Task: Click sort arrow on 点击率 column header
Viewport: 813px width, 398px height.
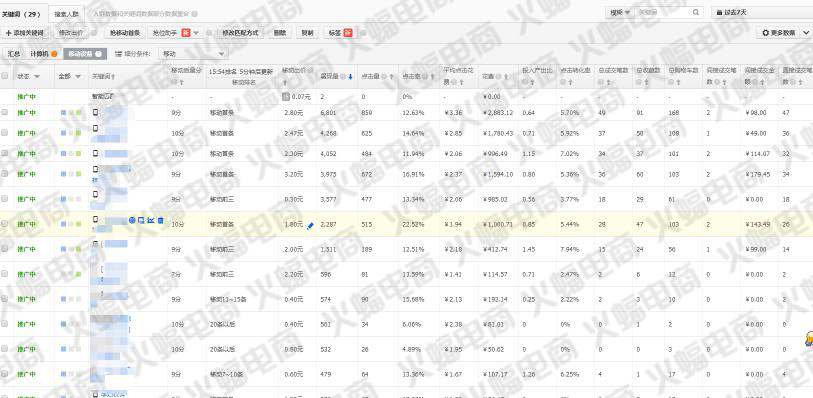Action: (x=431, y=76)
